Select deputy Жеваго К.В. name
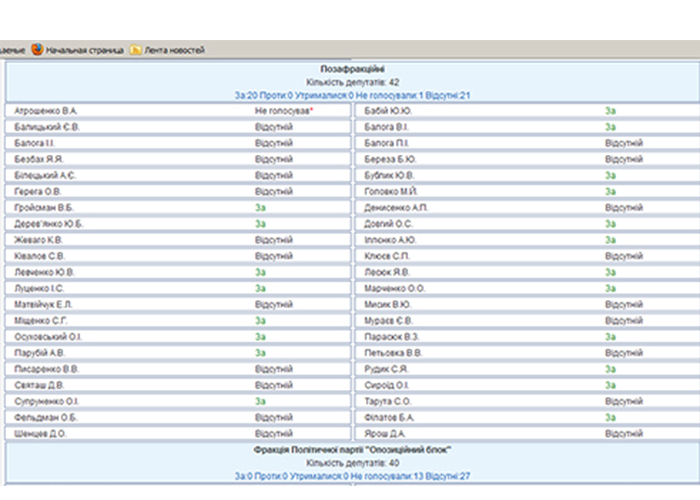Viewport: 700px width, 500px height. 40,240
